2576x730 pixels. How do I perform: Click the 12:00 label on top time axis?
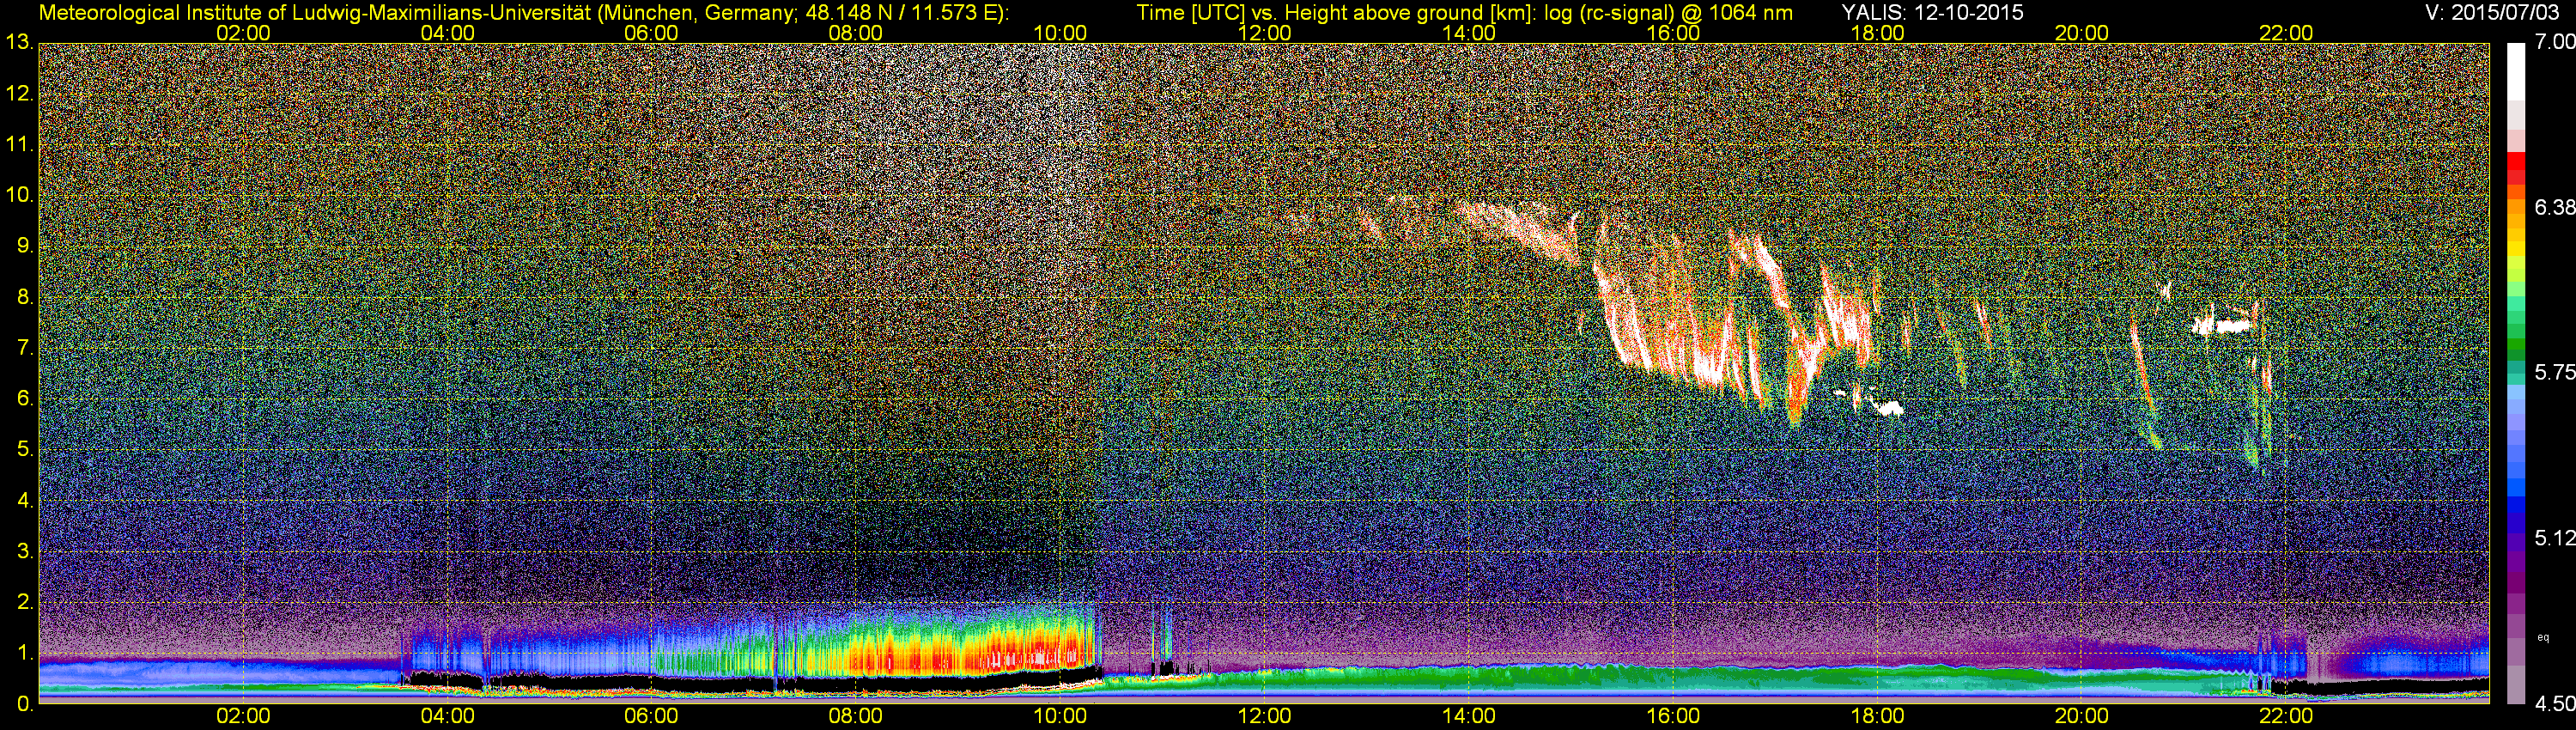(1264, 33)
